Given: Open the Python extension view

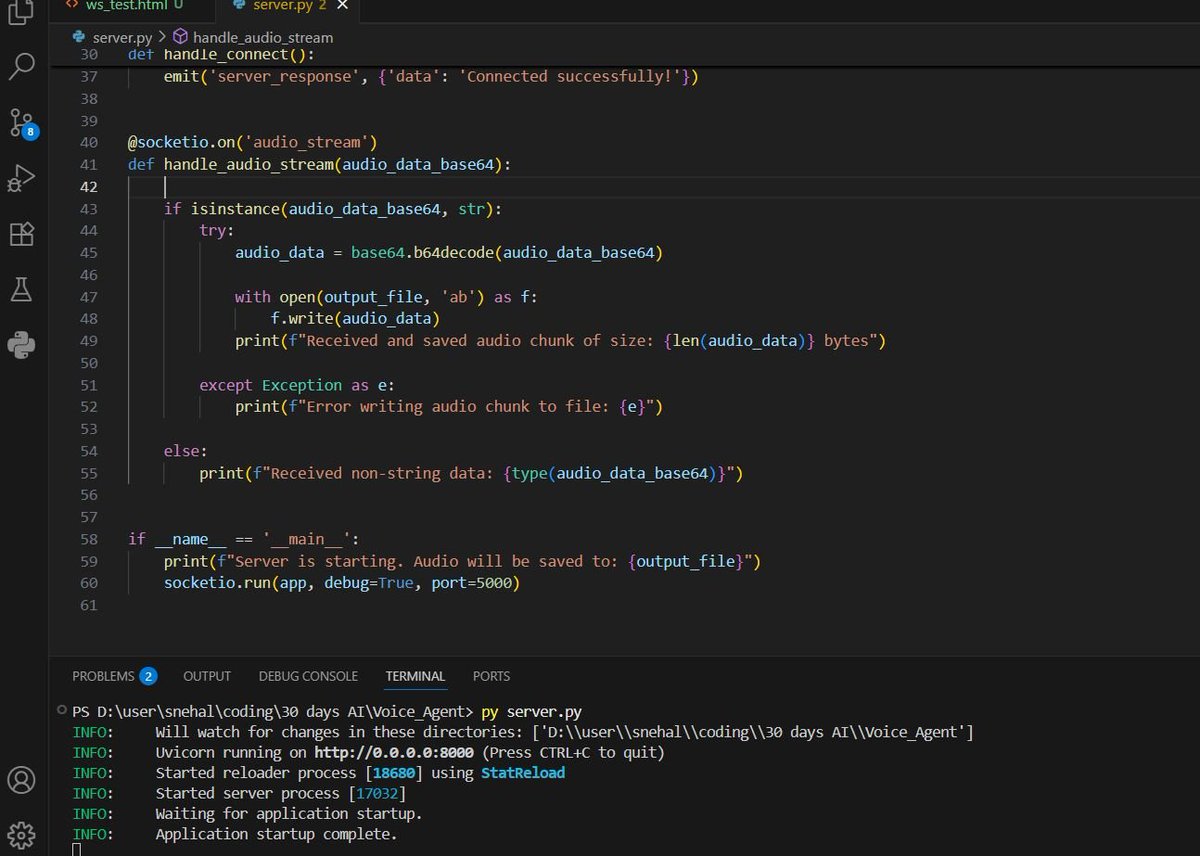Looking at the screenshot, I should coord(21,345).
